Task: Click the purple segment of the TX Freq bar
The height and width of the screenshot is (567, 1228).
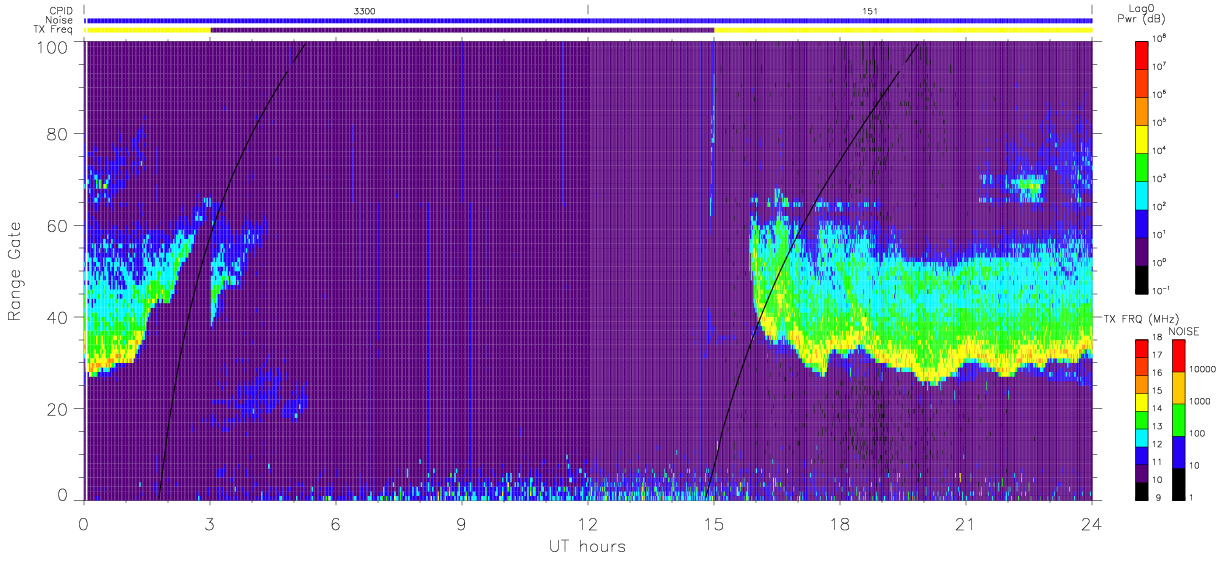Action: click(462, 30)
